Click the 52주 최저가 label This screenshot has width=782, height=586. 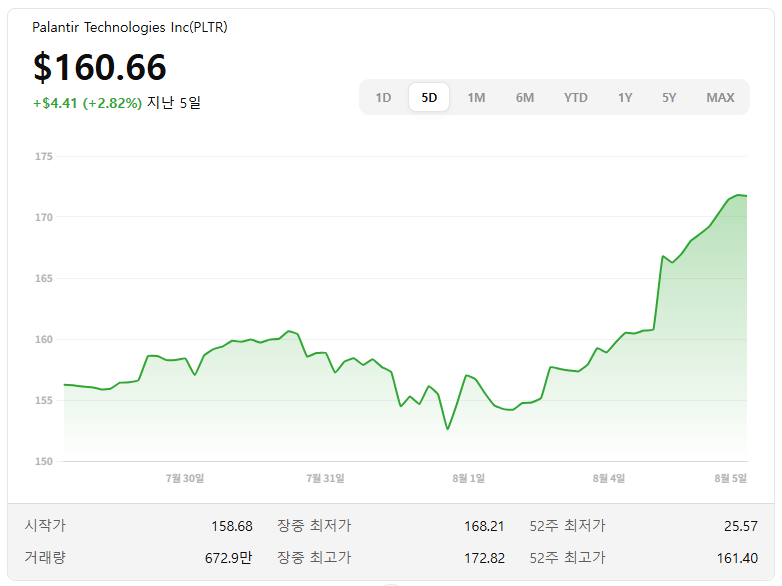[x=568, y=525]
